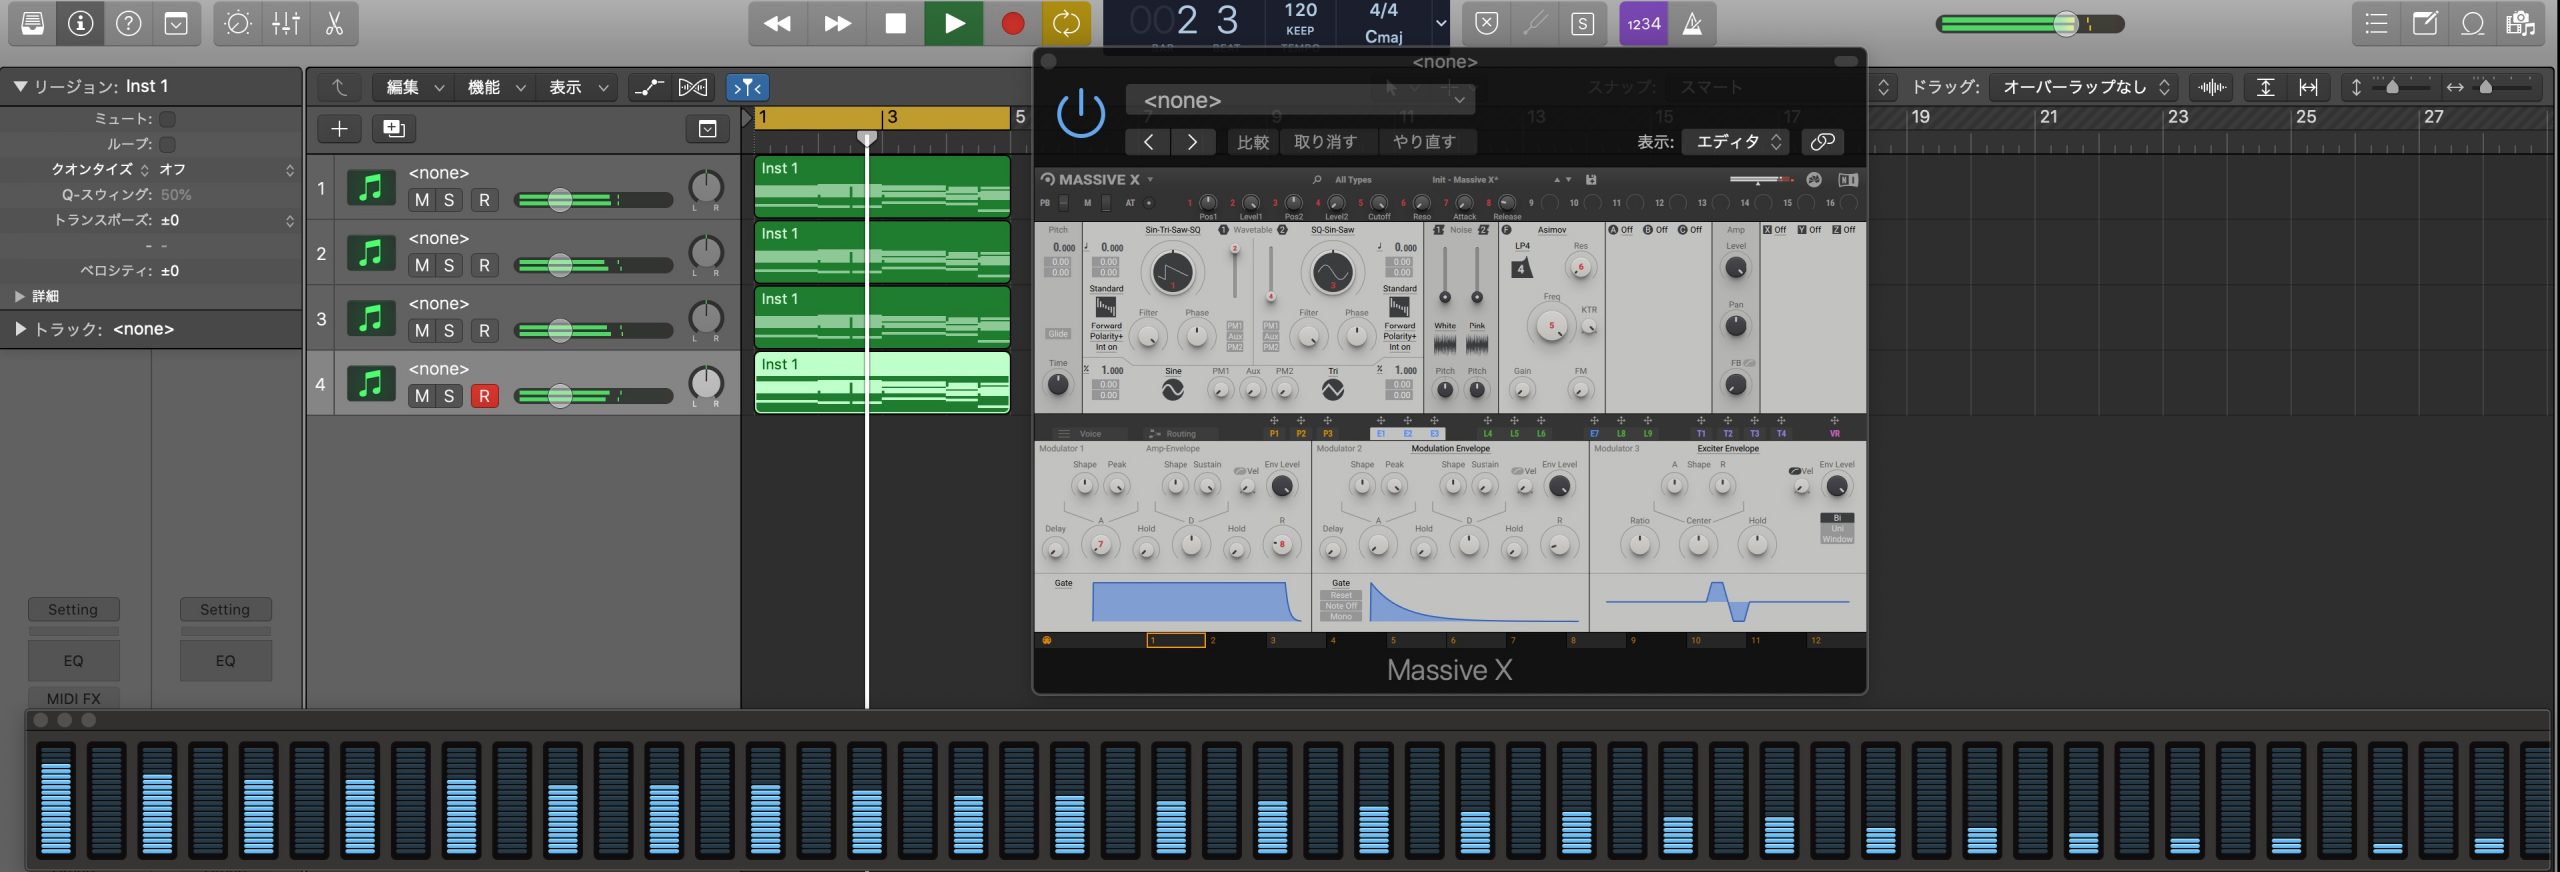Open the 編集 (Edit) menu

(x=414, y=87)
